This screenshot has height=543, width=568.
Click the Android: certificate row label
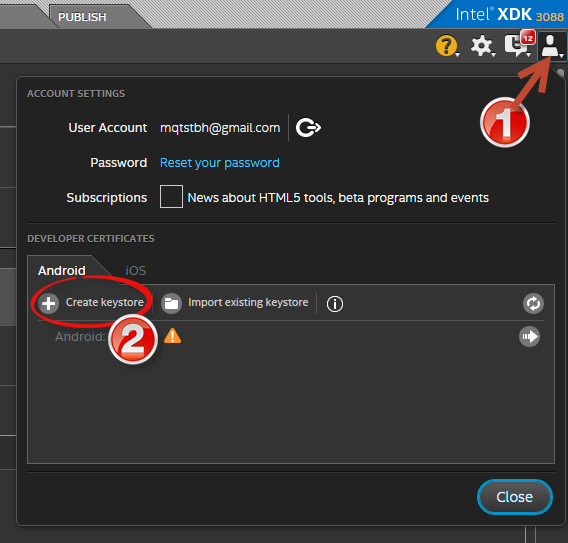tap(80, 337)
